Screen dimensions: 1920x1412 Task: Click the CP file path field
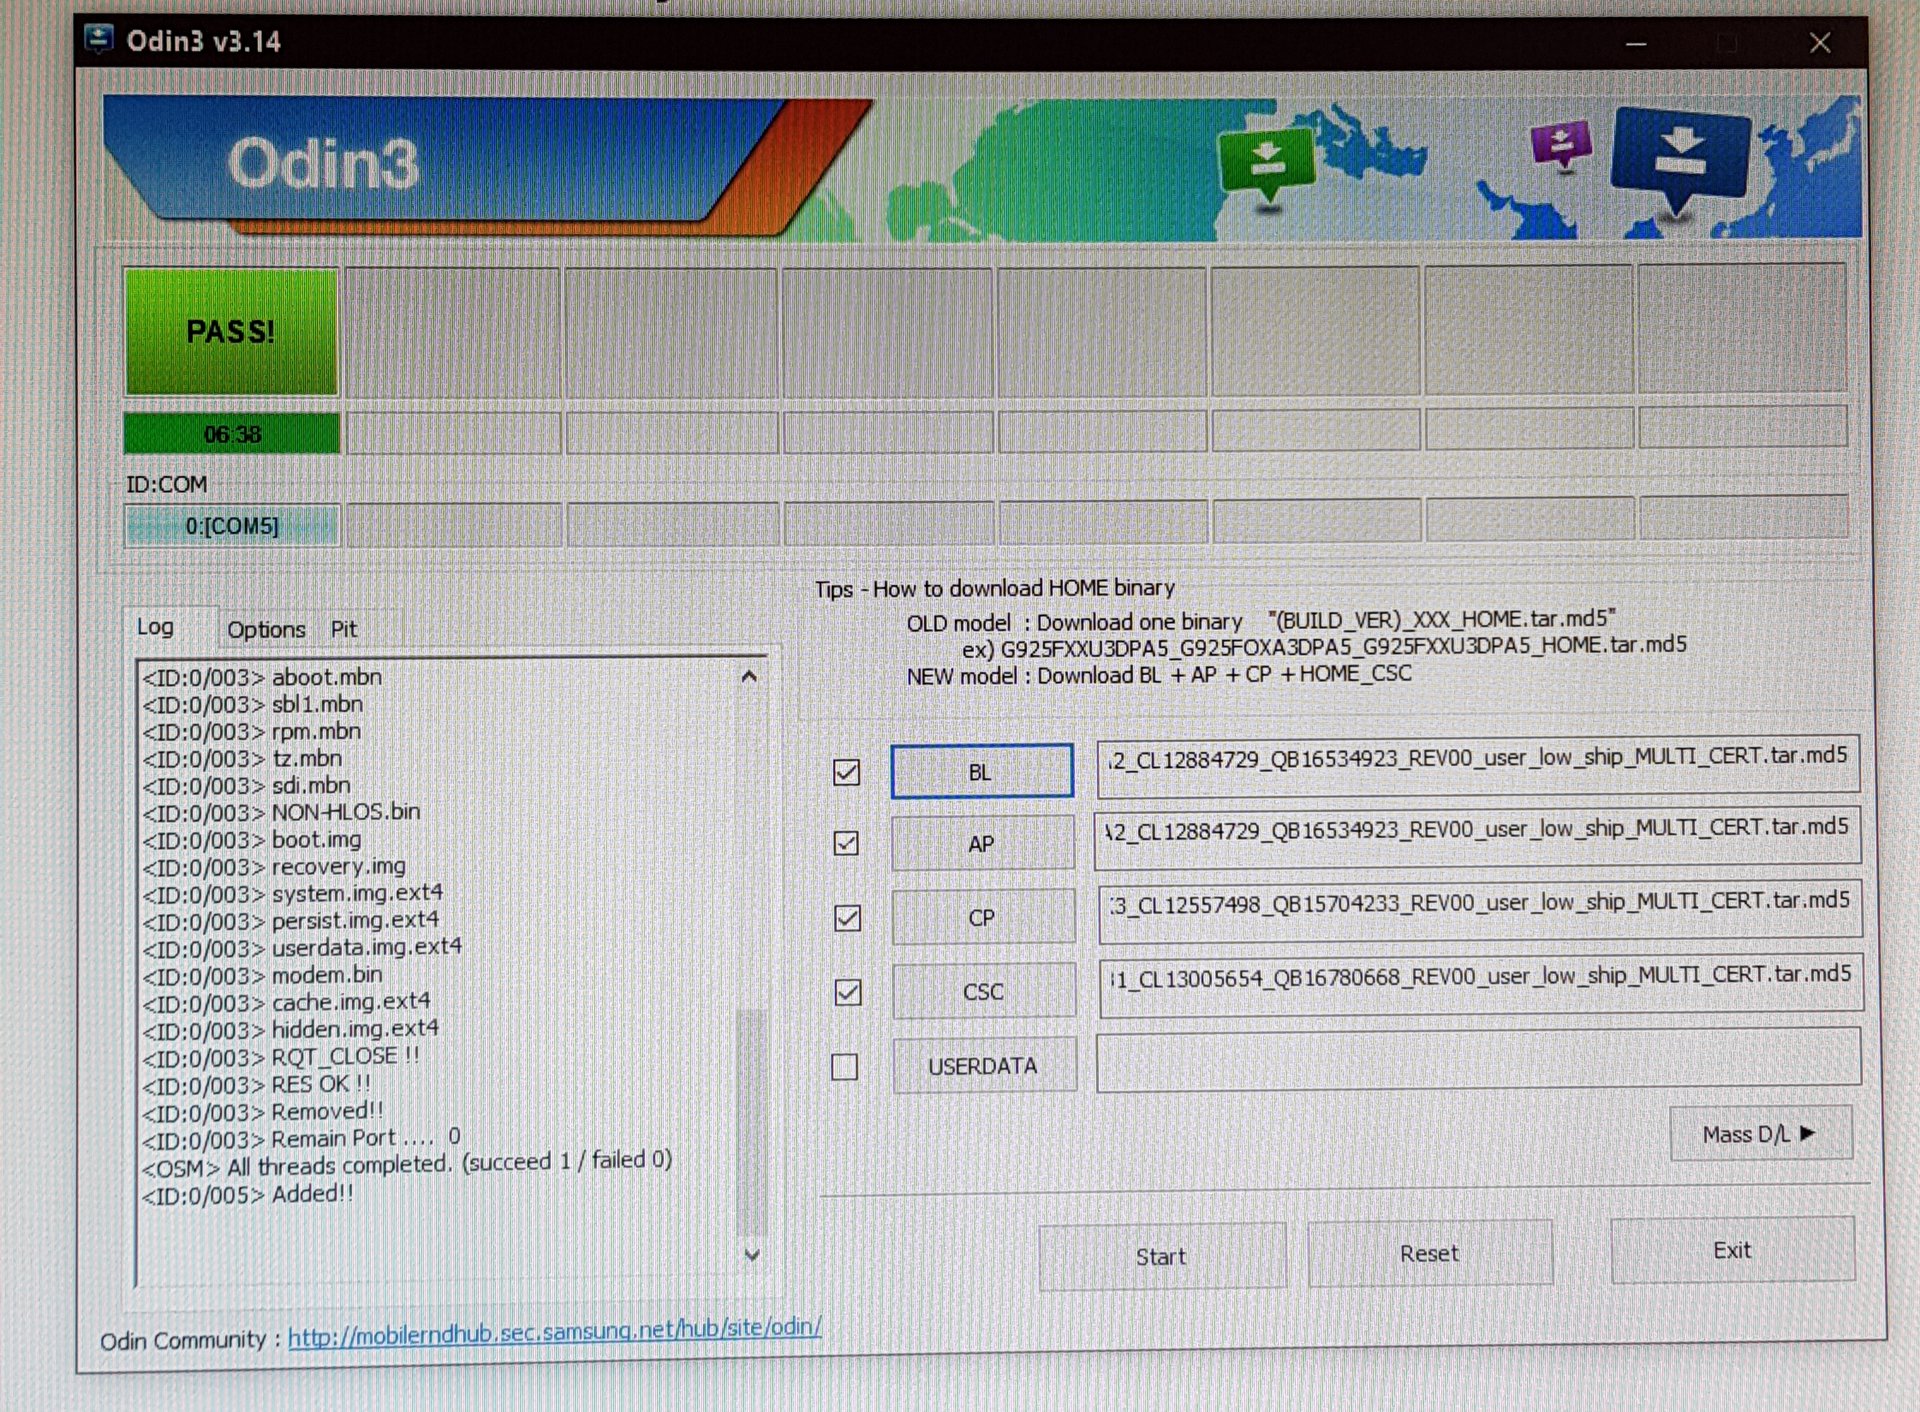[1480, 912]
